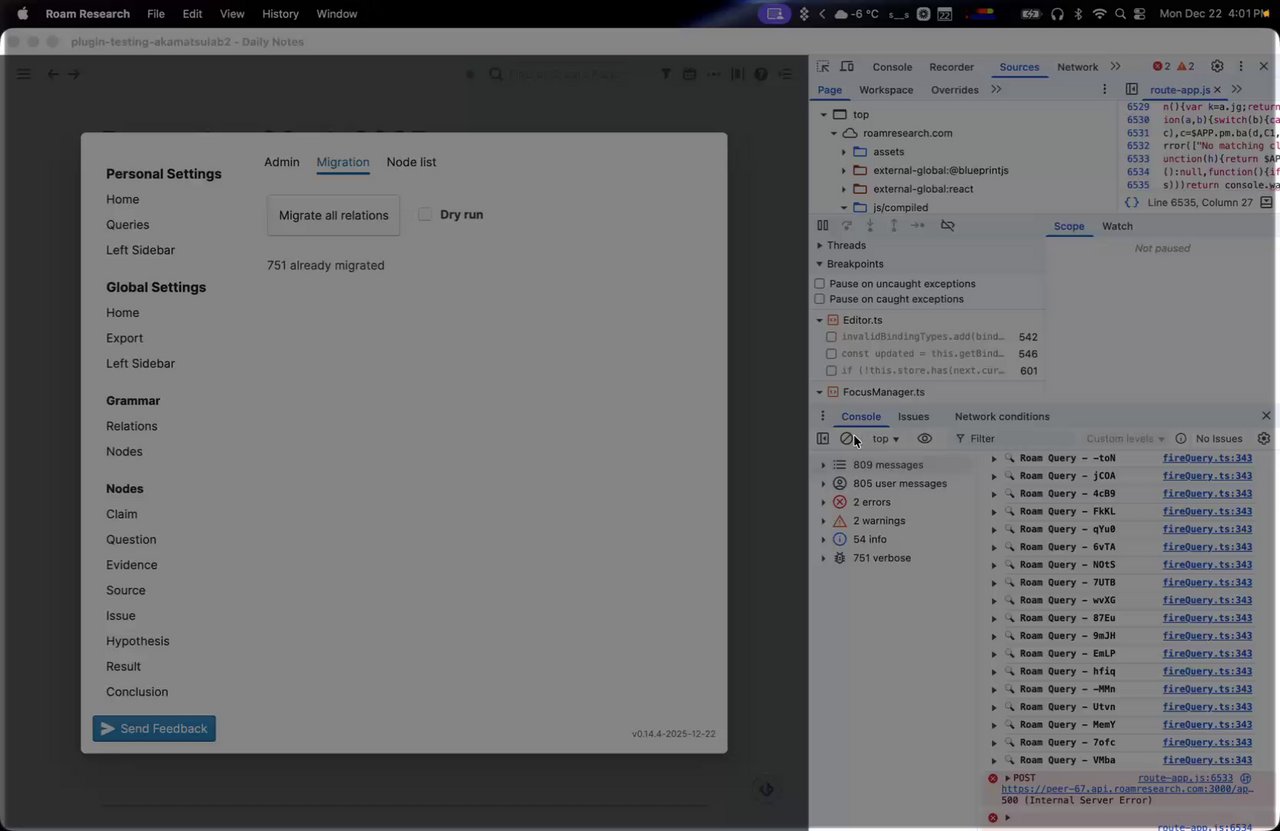The height and width of the screenshot is (831, 1280).
Task: Click the Send Feedback button
Action: point(154,729)
